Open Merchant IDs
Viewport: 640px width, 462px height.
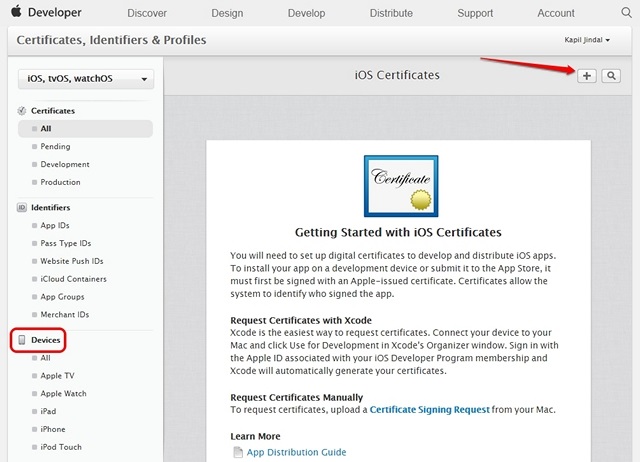(x=64, y=315)
